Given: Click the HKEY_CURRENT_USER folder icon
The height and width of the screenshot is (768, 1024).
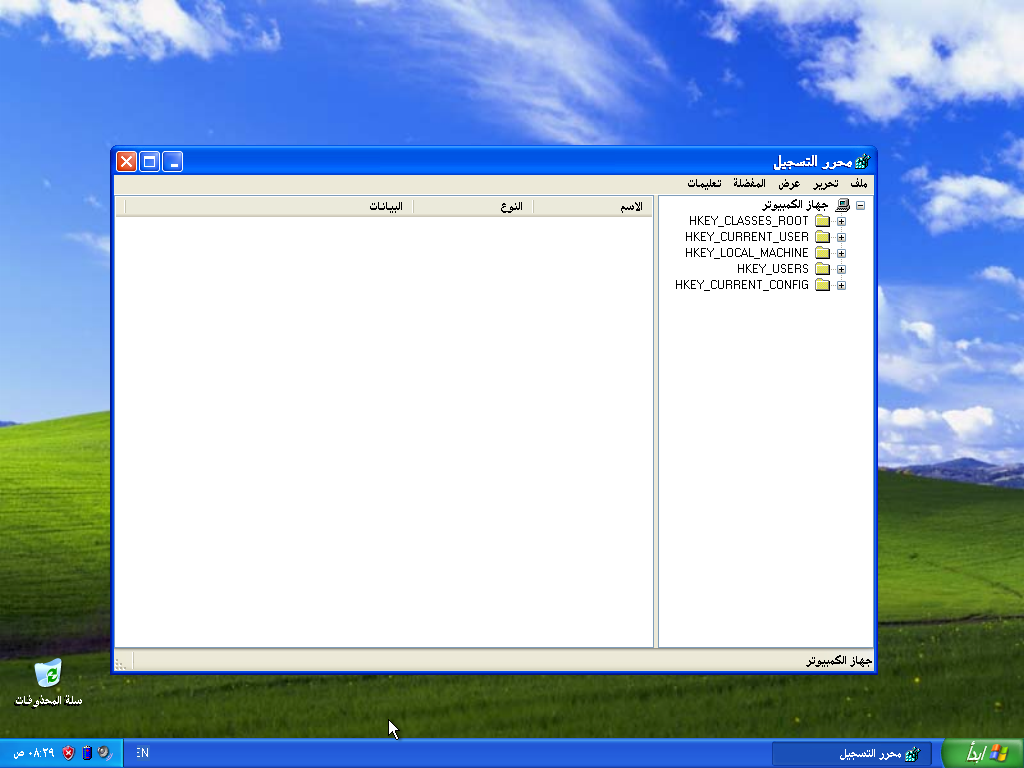Looking at the screenshot, I should (822, 237).
